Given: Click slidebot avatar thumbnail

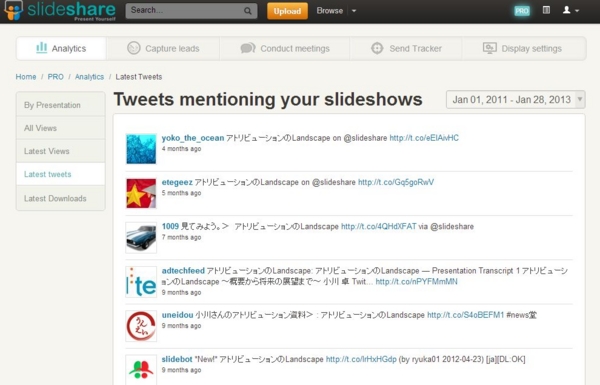Looking at the screenshot, I should click(141, 370).
